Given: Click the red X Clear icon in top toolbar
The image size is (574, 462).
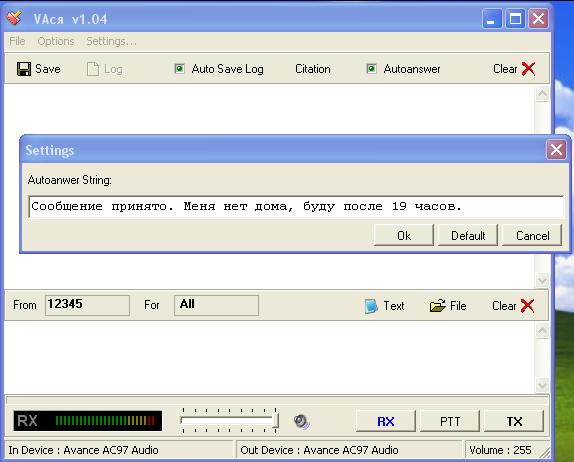Looking at the screenshot, I should point(528,68).
